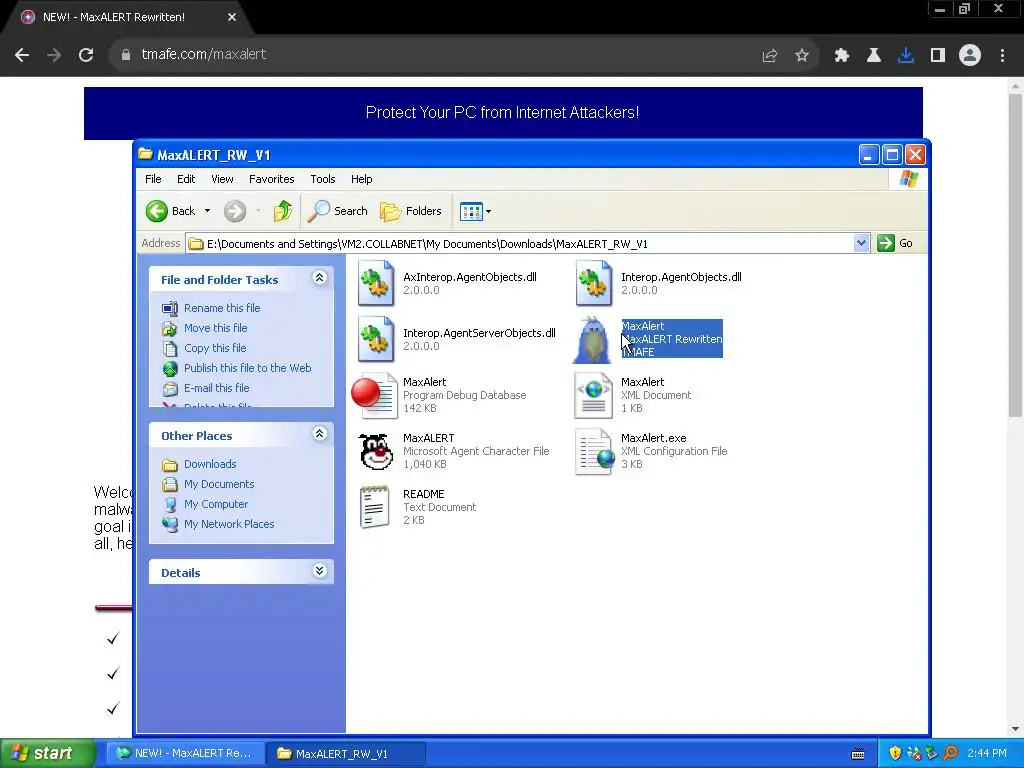Click the Explorer Forward arrow button
The image size is (1024, 768).
click(x=235, y=211)
